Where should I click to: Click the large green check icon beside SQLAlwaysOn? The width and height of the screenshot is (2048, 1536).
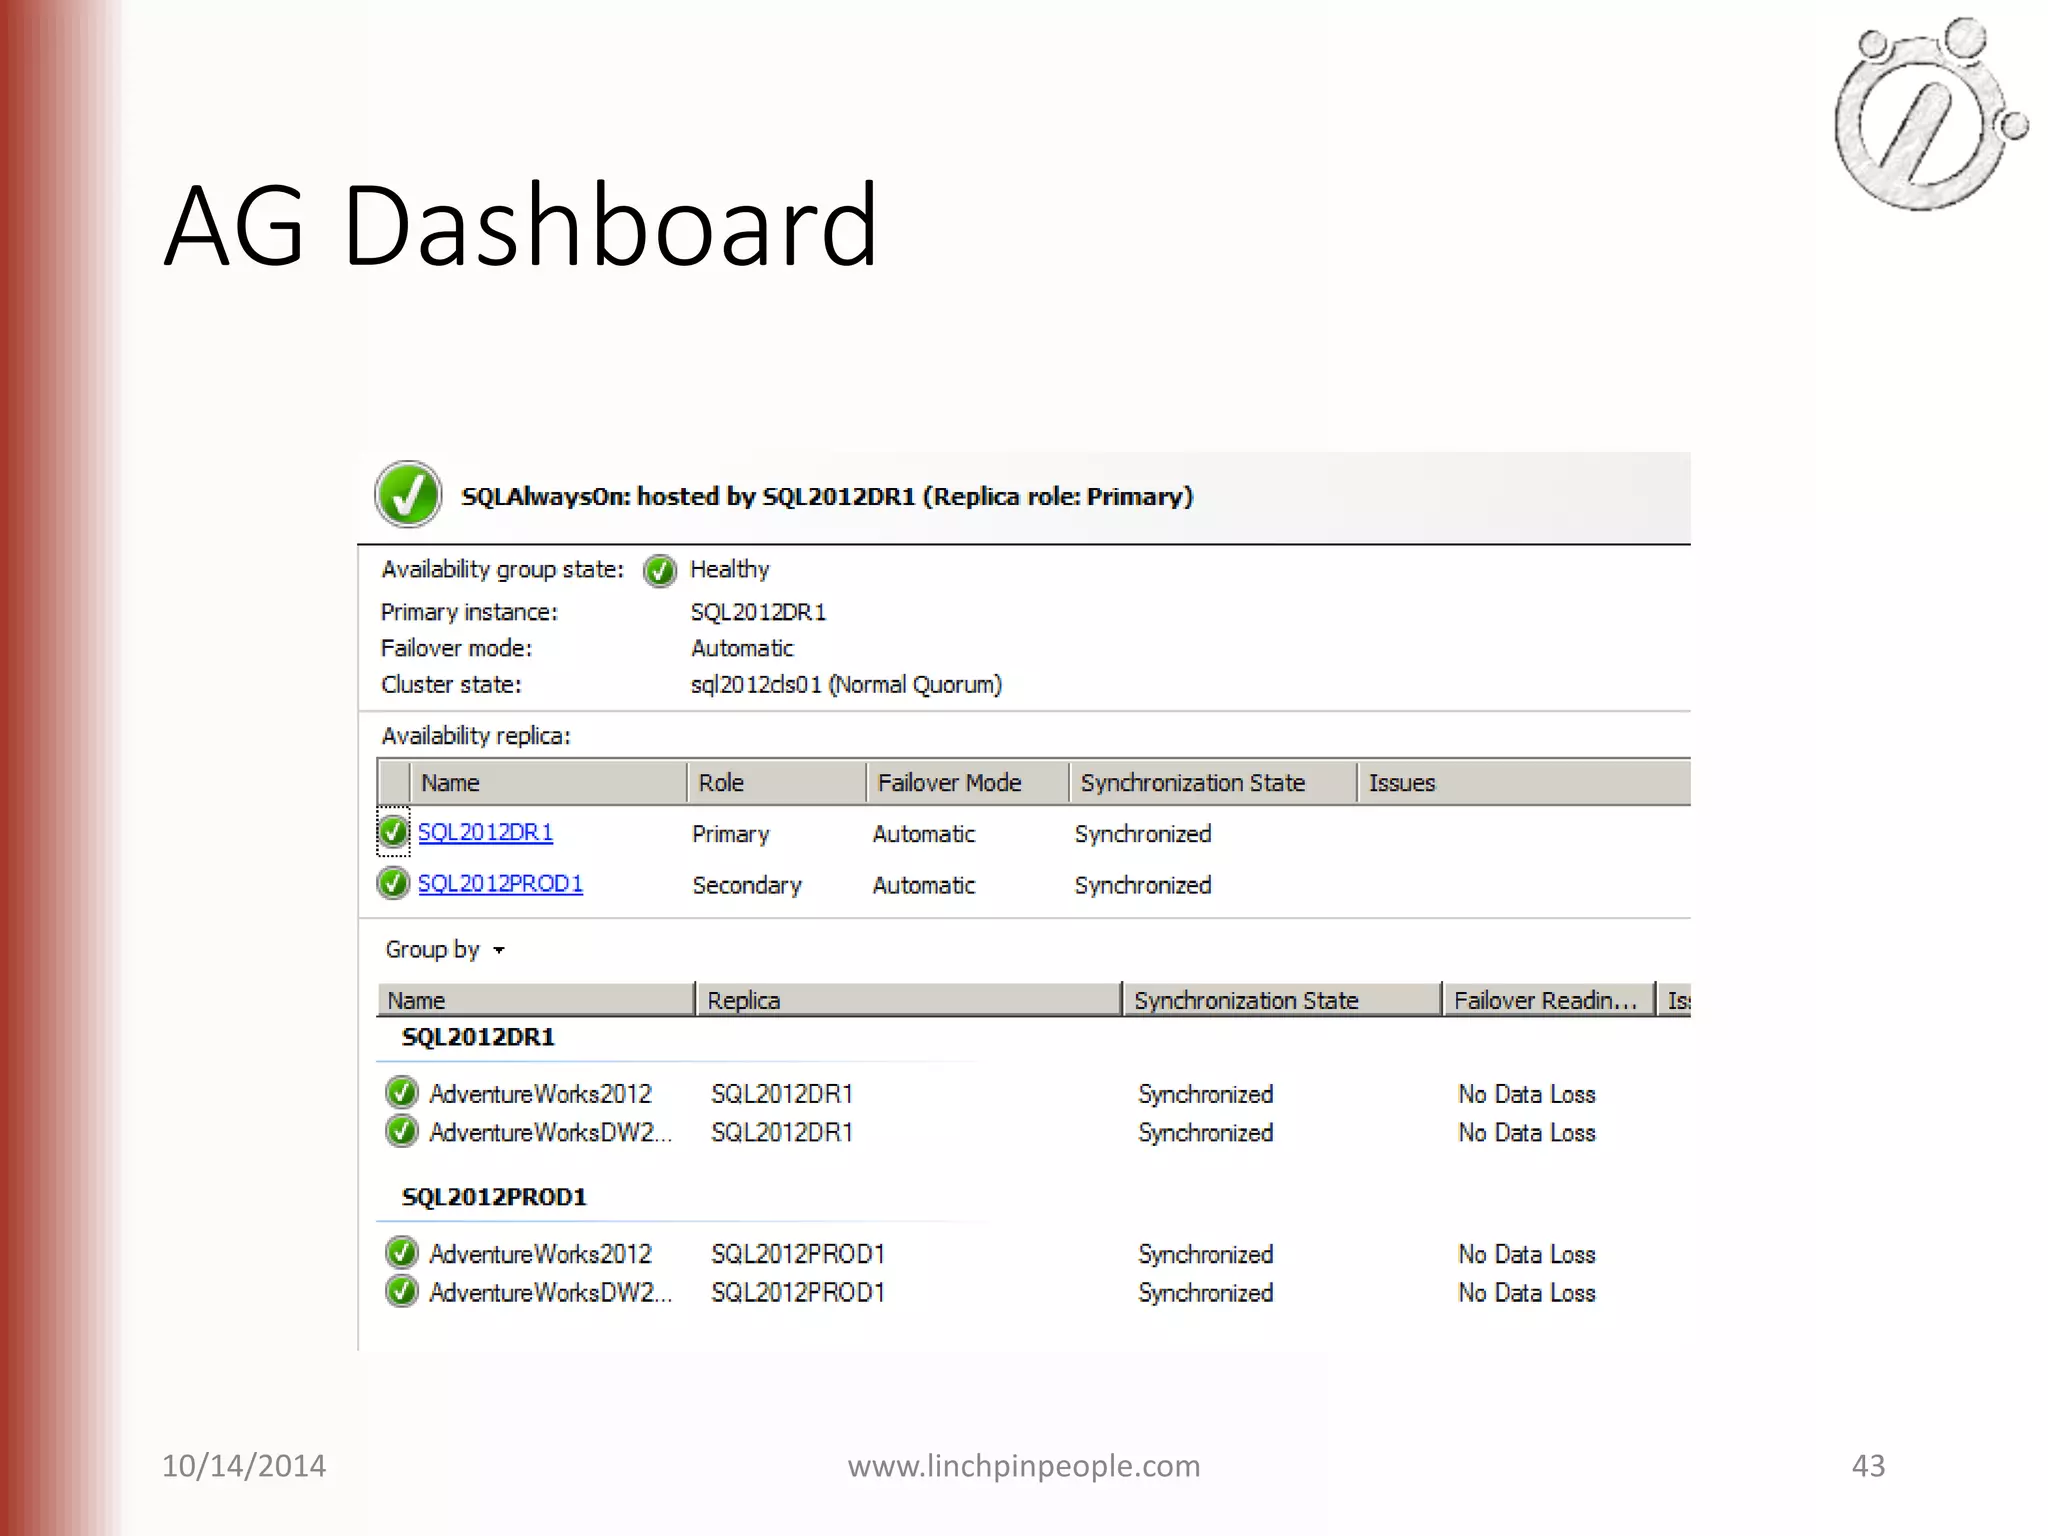pyautogui.click(x=408, y=494)
